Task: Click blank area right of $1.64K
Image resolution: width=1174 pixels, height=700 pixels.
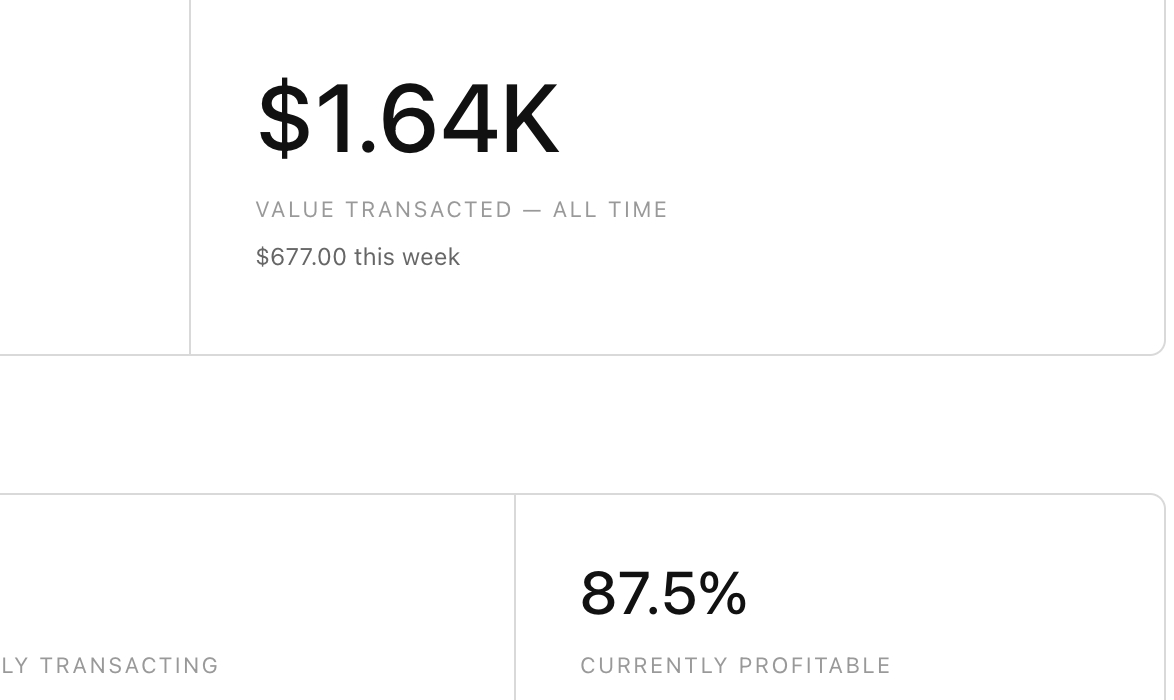Action: [x=850, y=120]
